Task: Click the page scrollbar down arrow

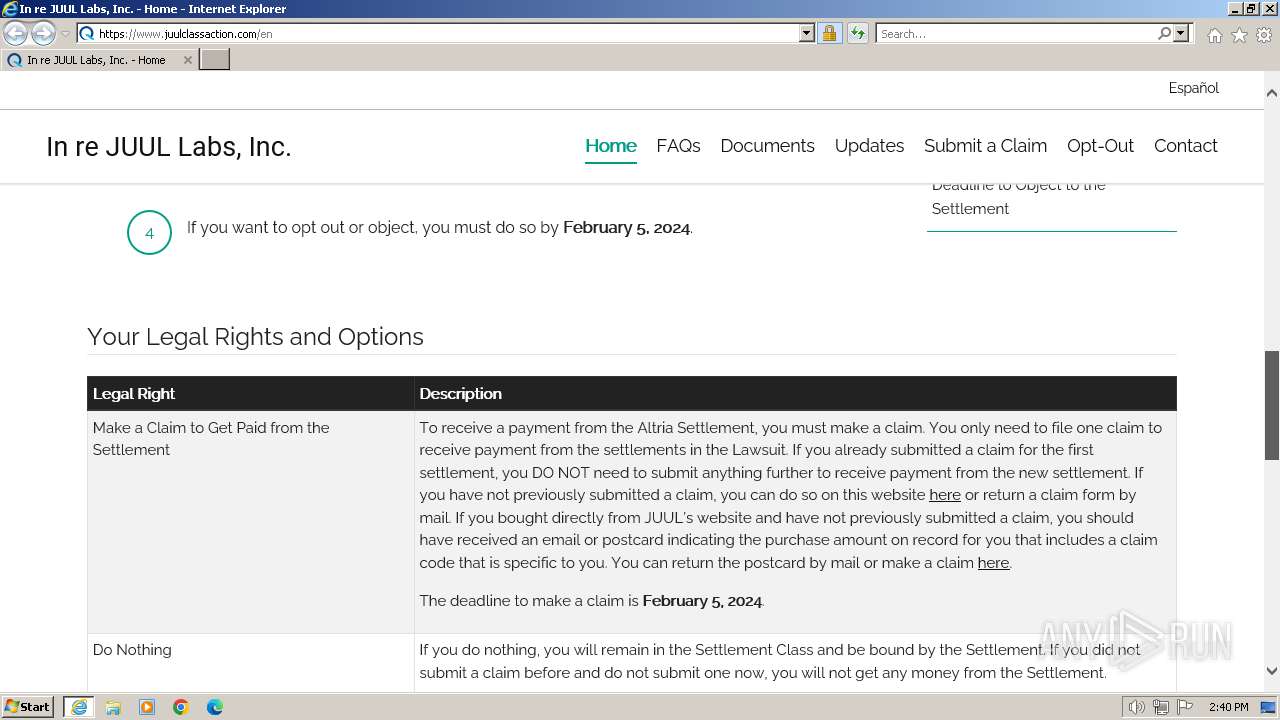Action: point(1272,672)
